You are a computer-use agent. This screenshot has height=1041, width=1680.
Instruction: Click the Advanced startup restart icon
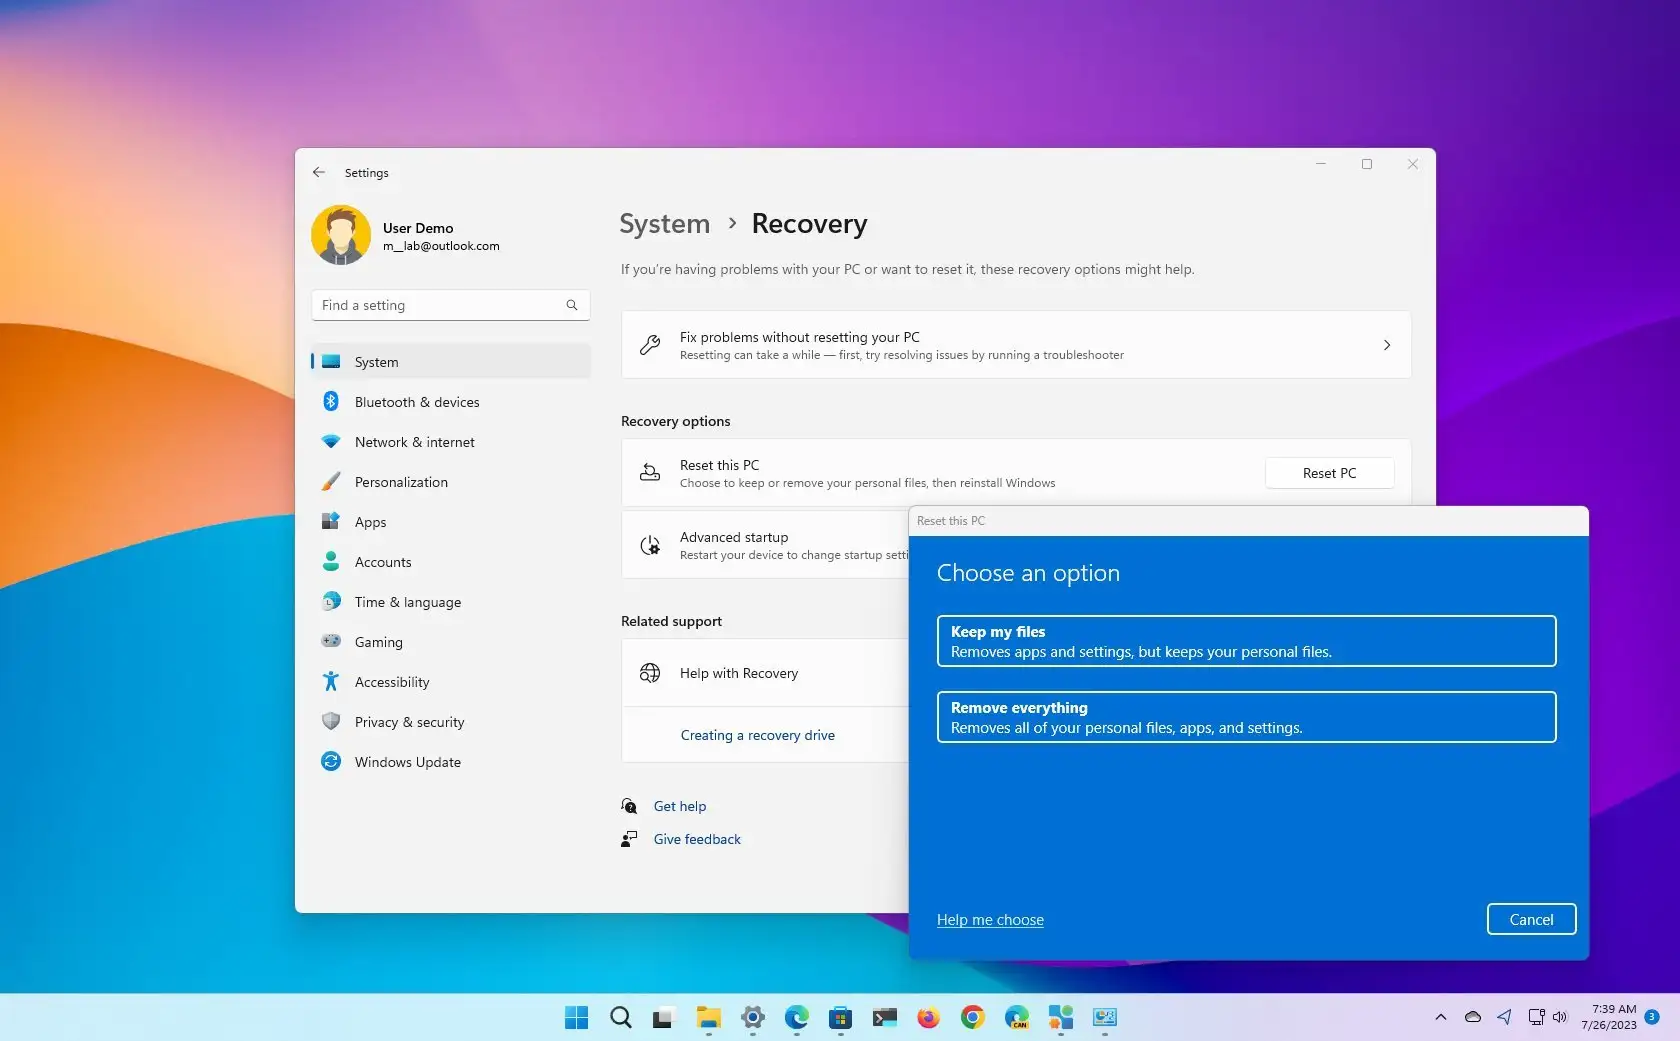(x=650, y=545)
